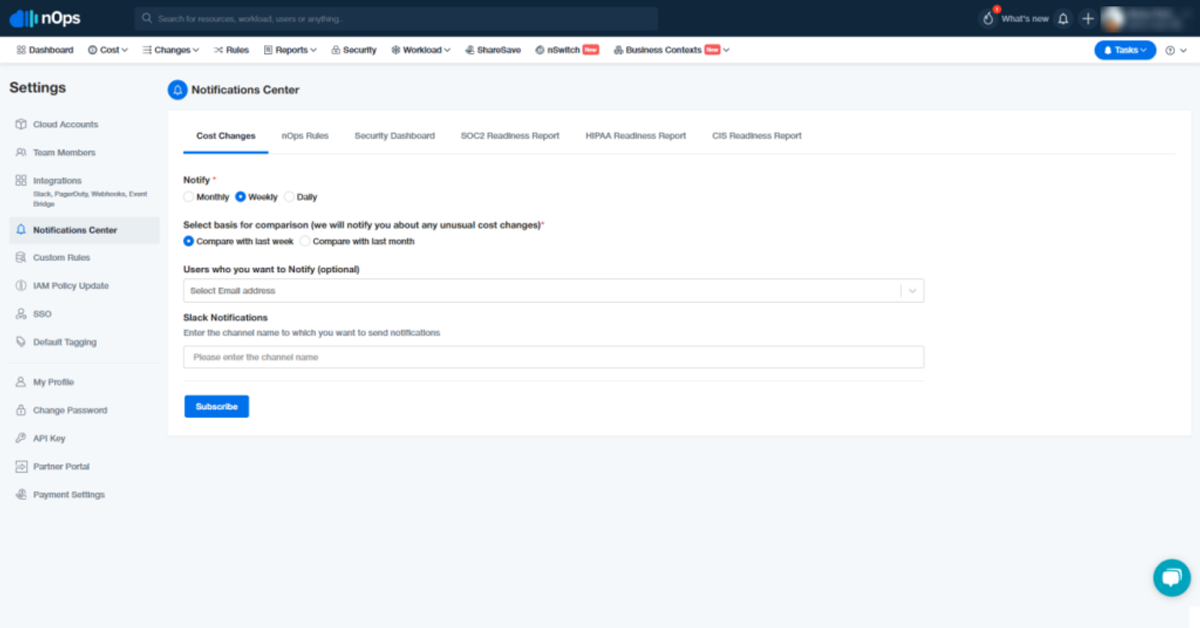This screenshot has height=628, width=1200.
Task: Open the Dashboard menu item
Action: click(45, 50)
